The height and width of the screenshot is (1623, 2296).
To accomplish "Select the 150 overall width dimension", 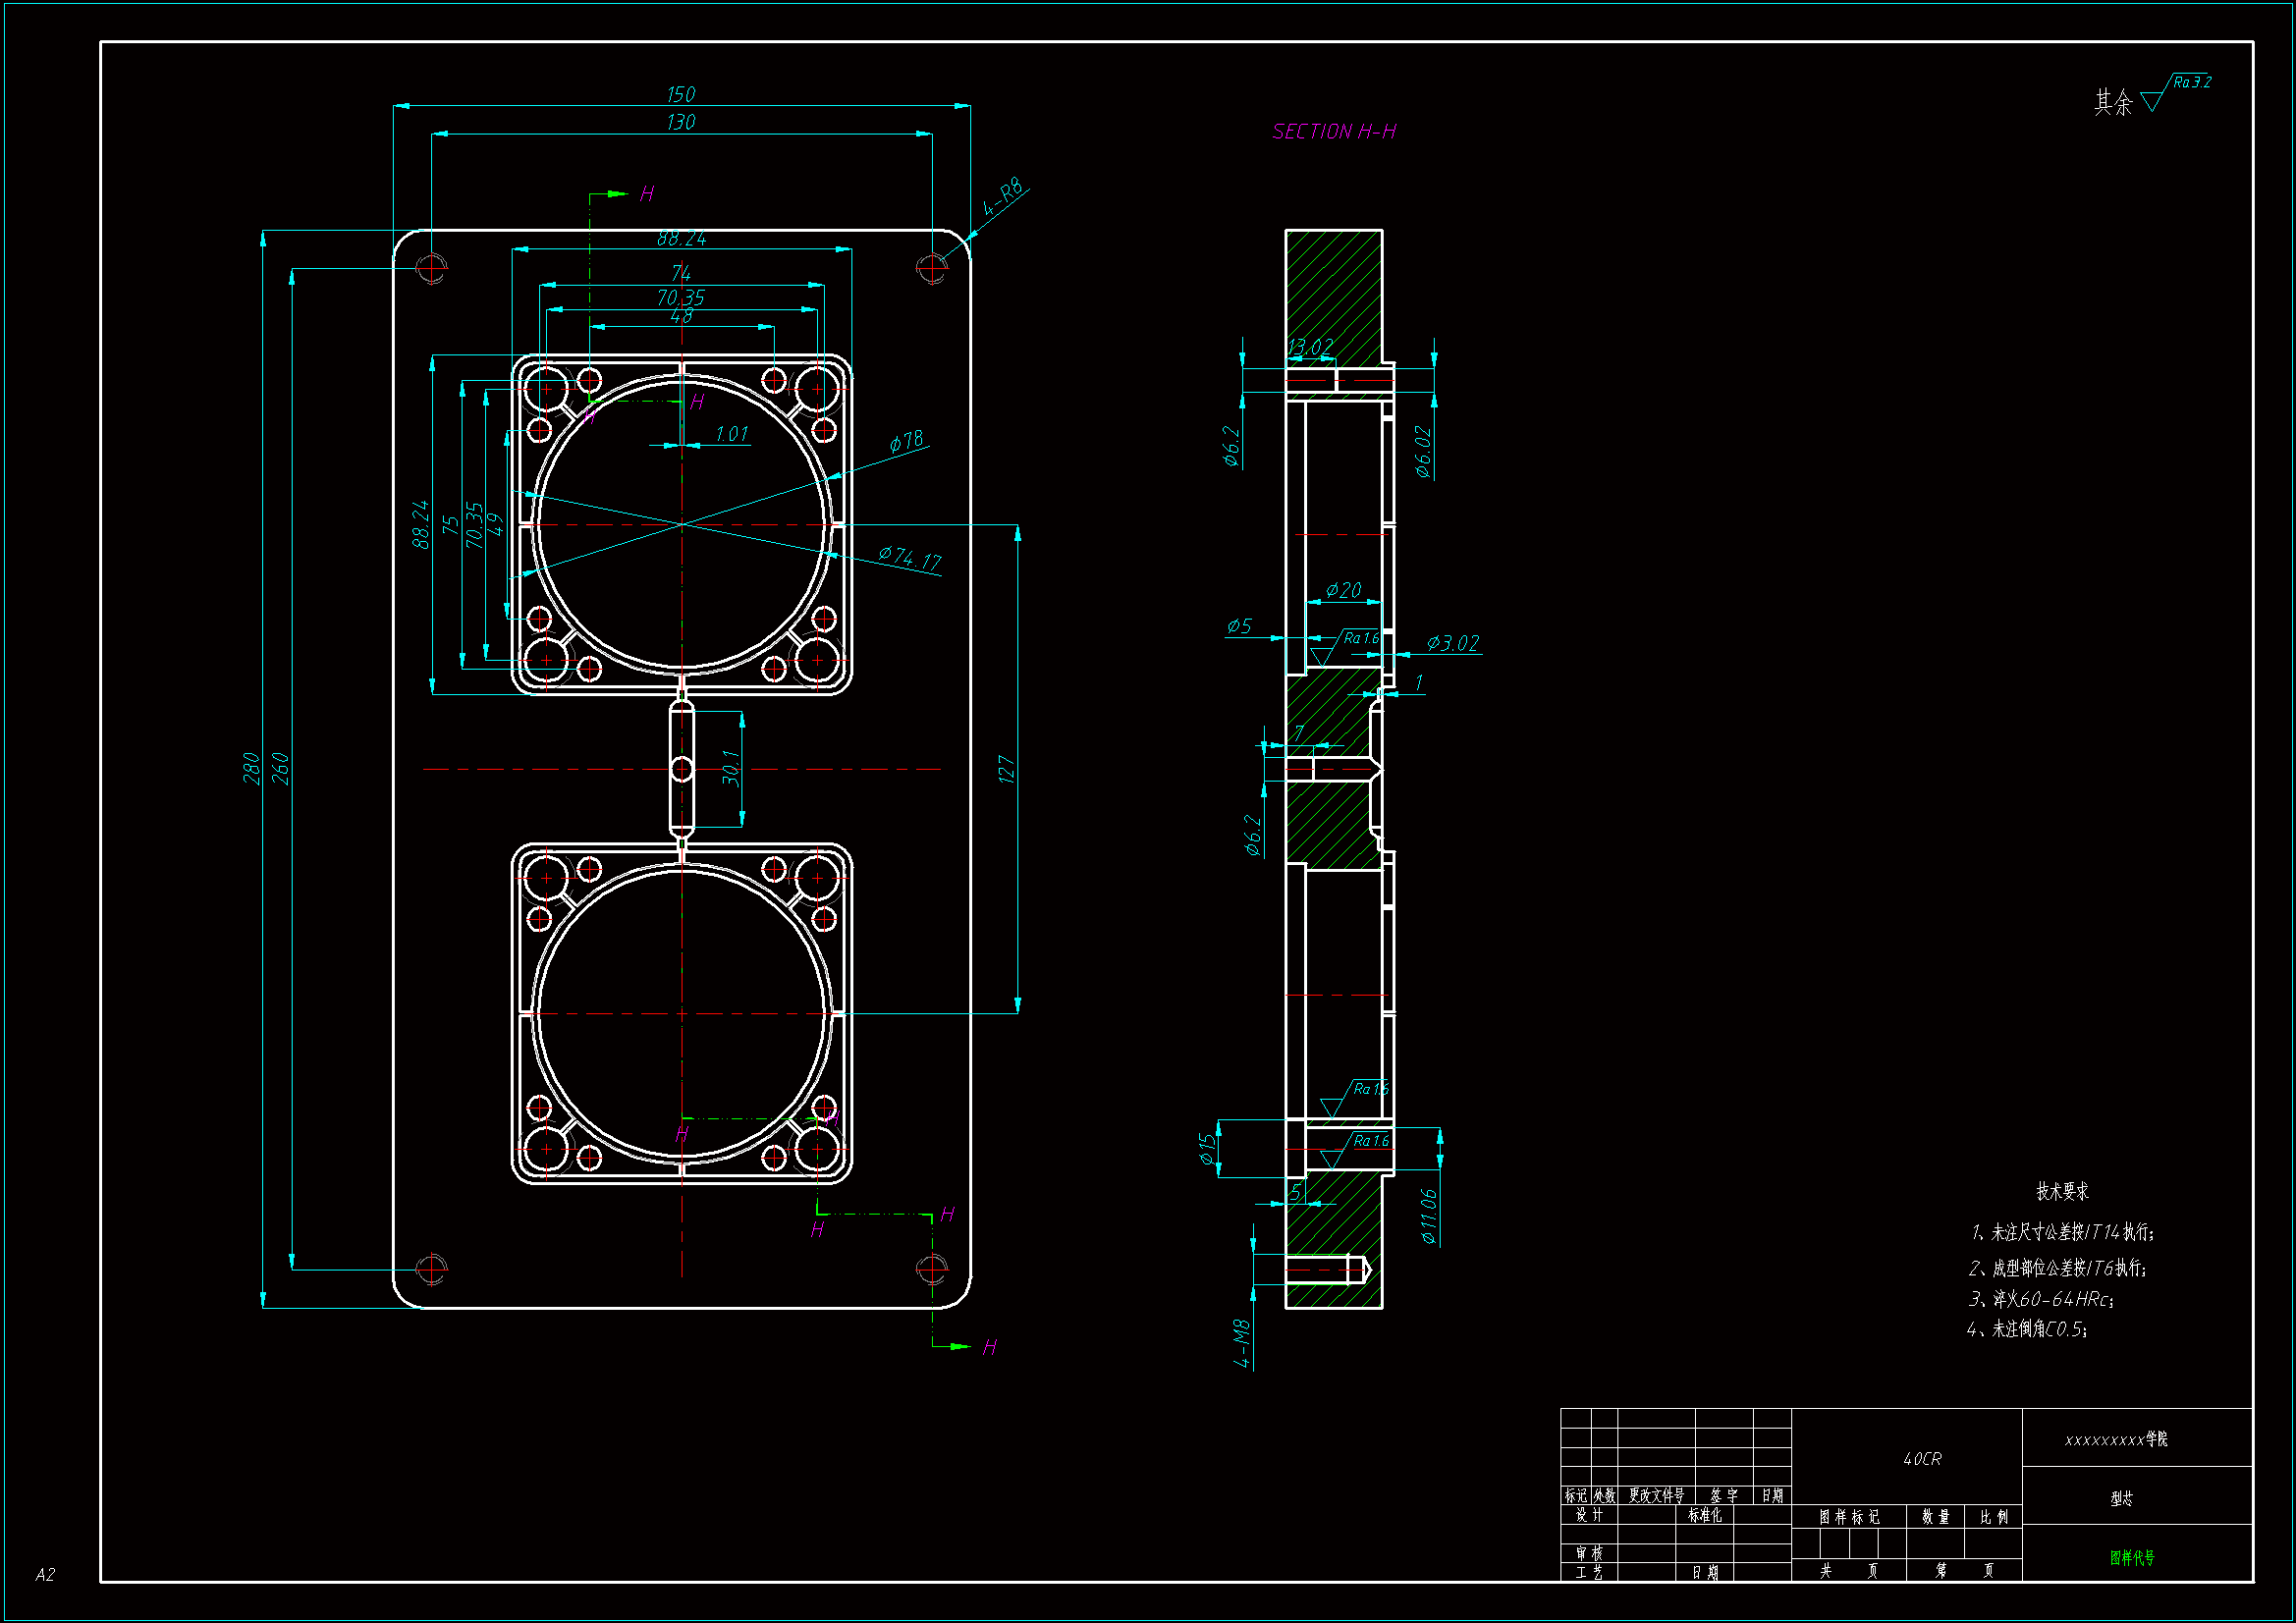I will click(680, 94).
